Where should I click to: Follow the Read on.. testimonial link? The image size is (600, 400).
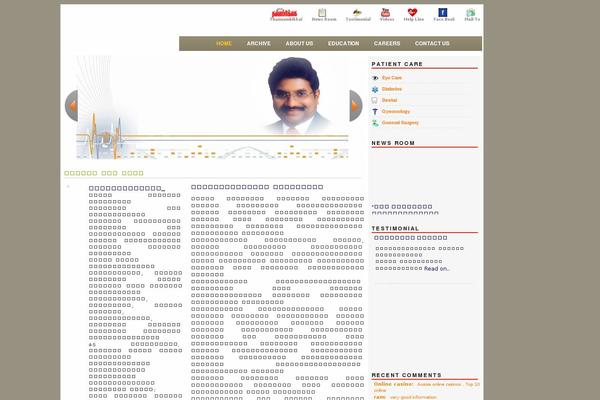437,269
